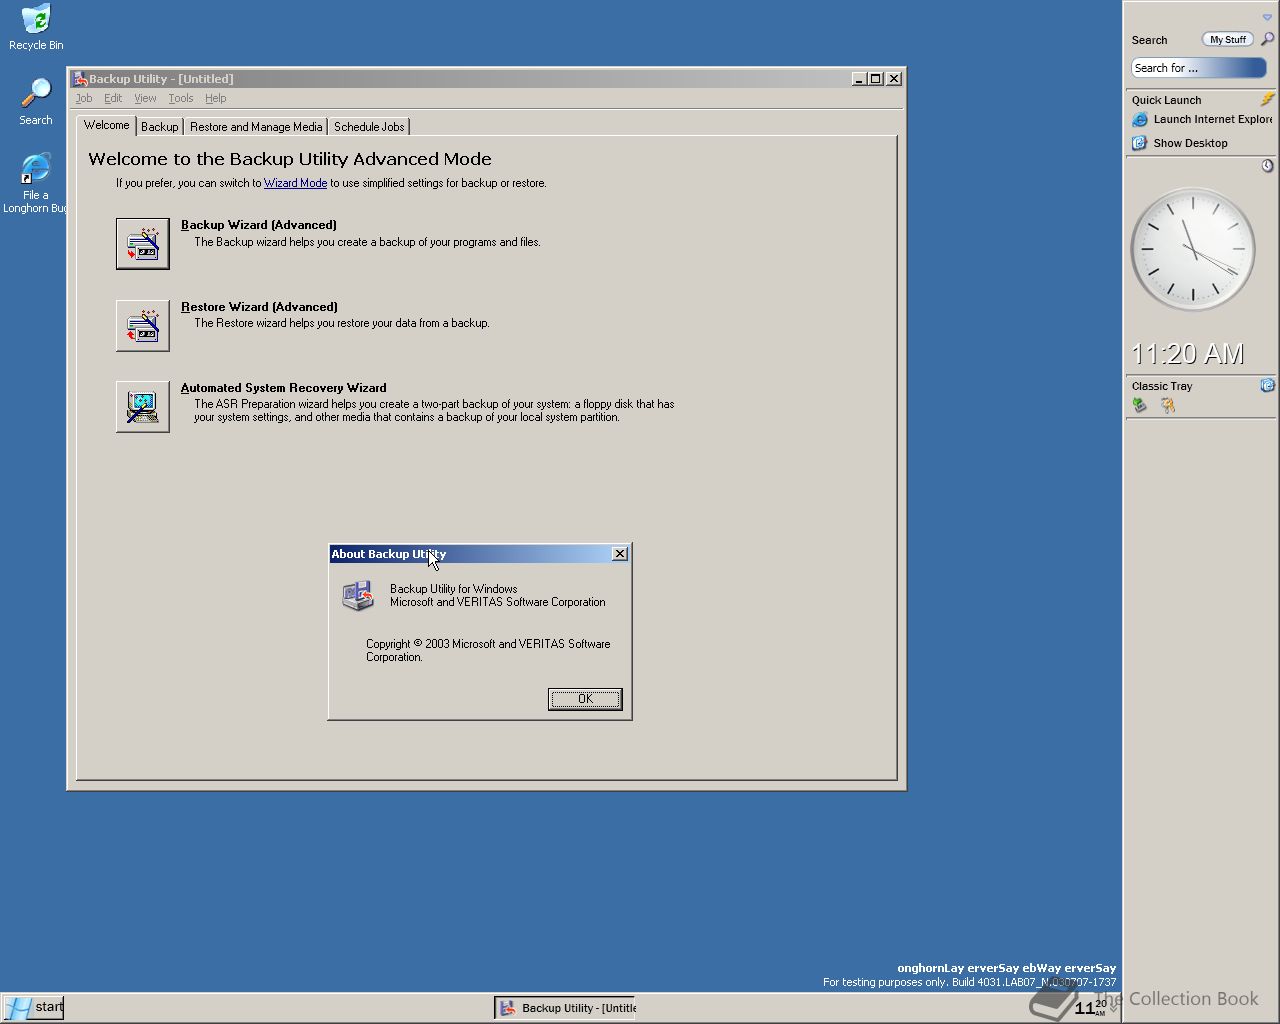Click the sidebar search magnifier icon
Image resolution: width=1280 pixels, height=1024 pixels.
(x=1267, y=39)
